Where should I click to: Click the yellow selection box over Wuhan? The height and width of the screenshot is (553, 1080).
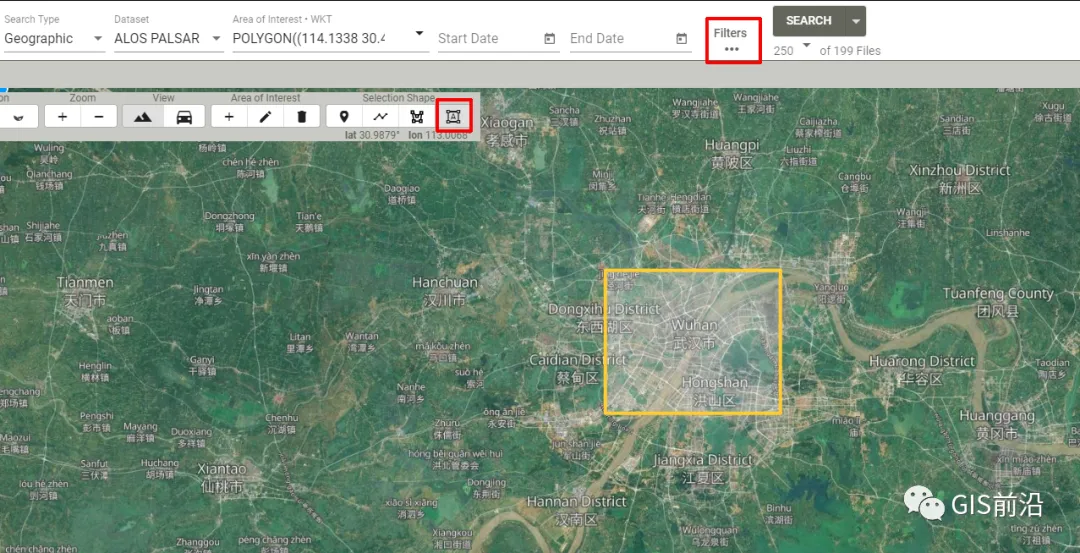[x=693, y=342]
